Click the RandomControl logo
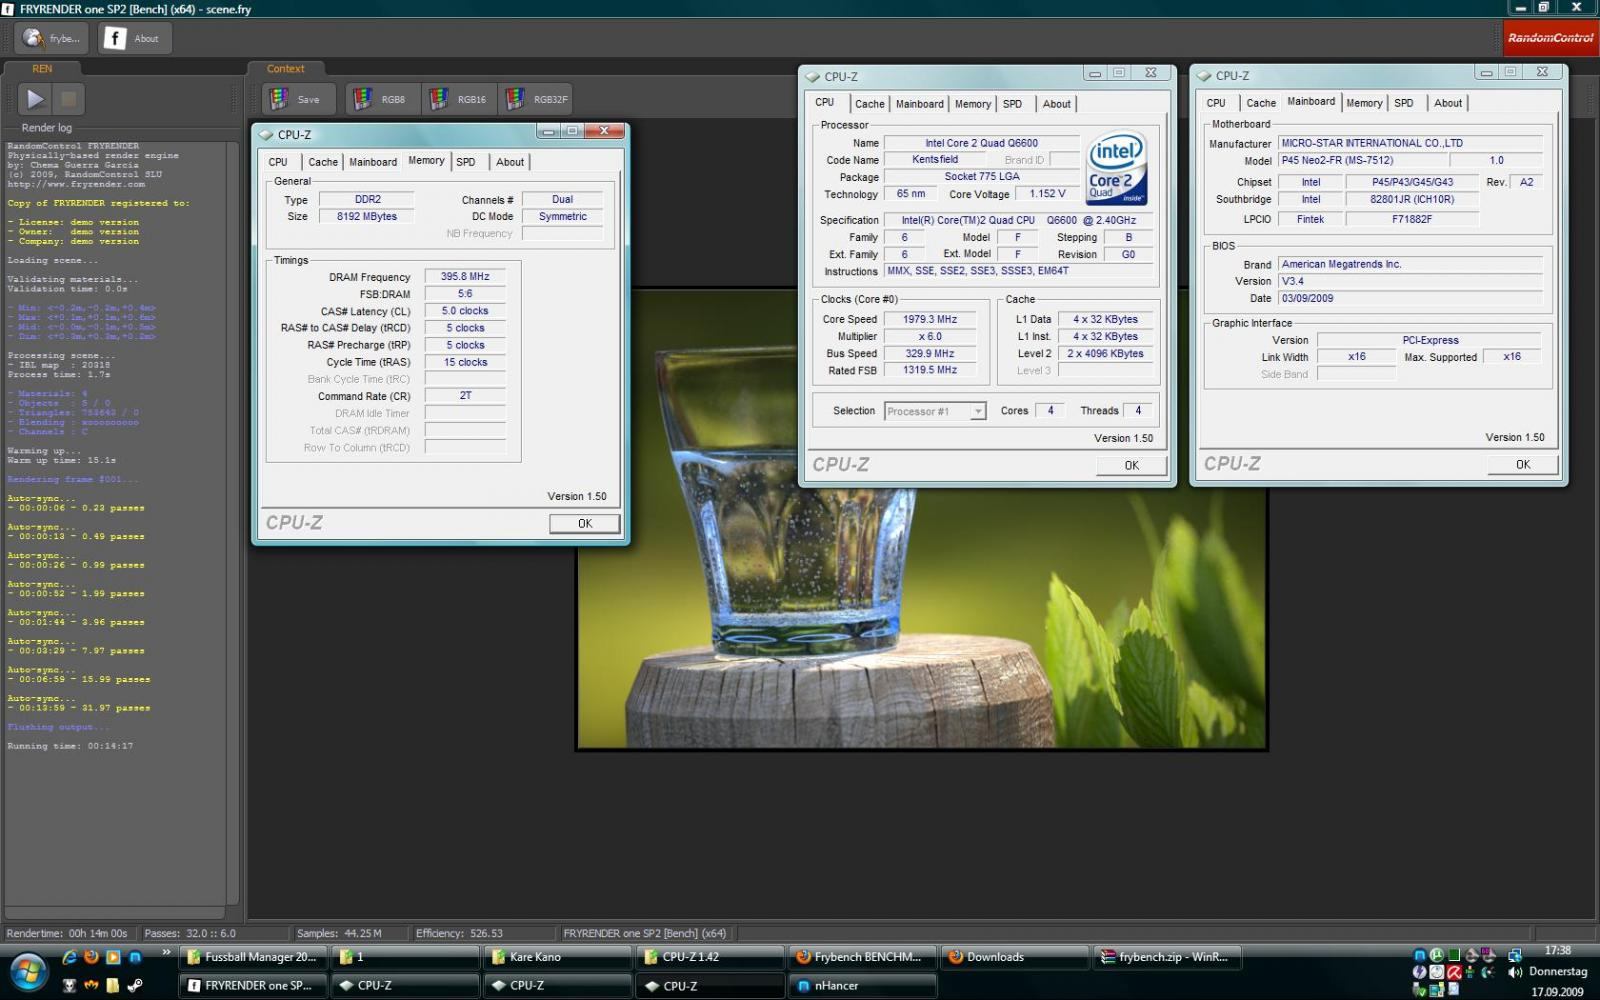 coord(1551,38)
